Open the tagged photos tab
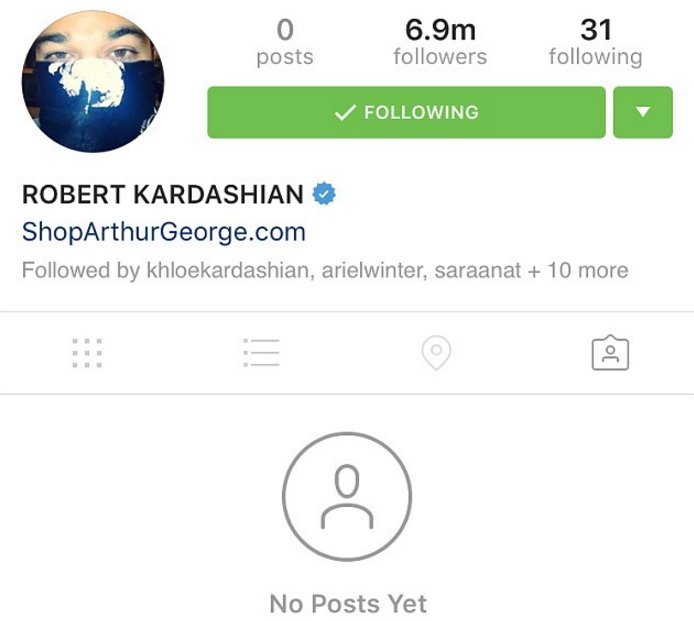Image resolution: width=694 pixels, height=621 pixels. point(610,352)
